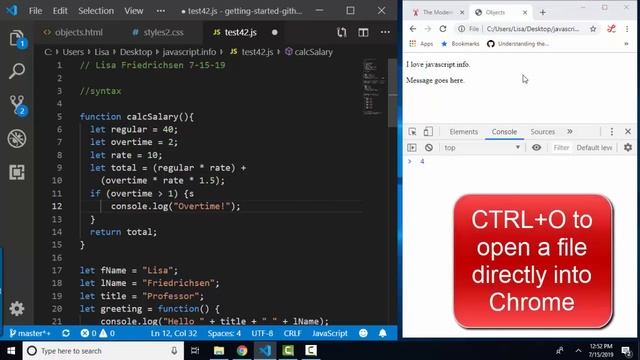
Task: Show errors and warnings count
Action: click(97, 333)
